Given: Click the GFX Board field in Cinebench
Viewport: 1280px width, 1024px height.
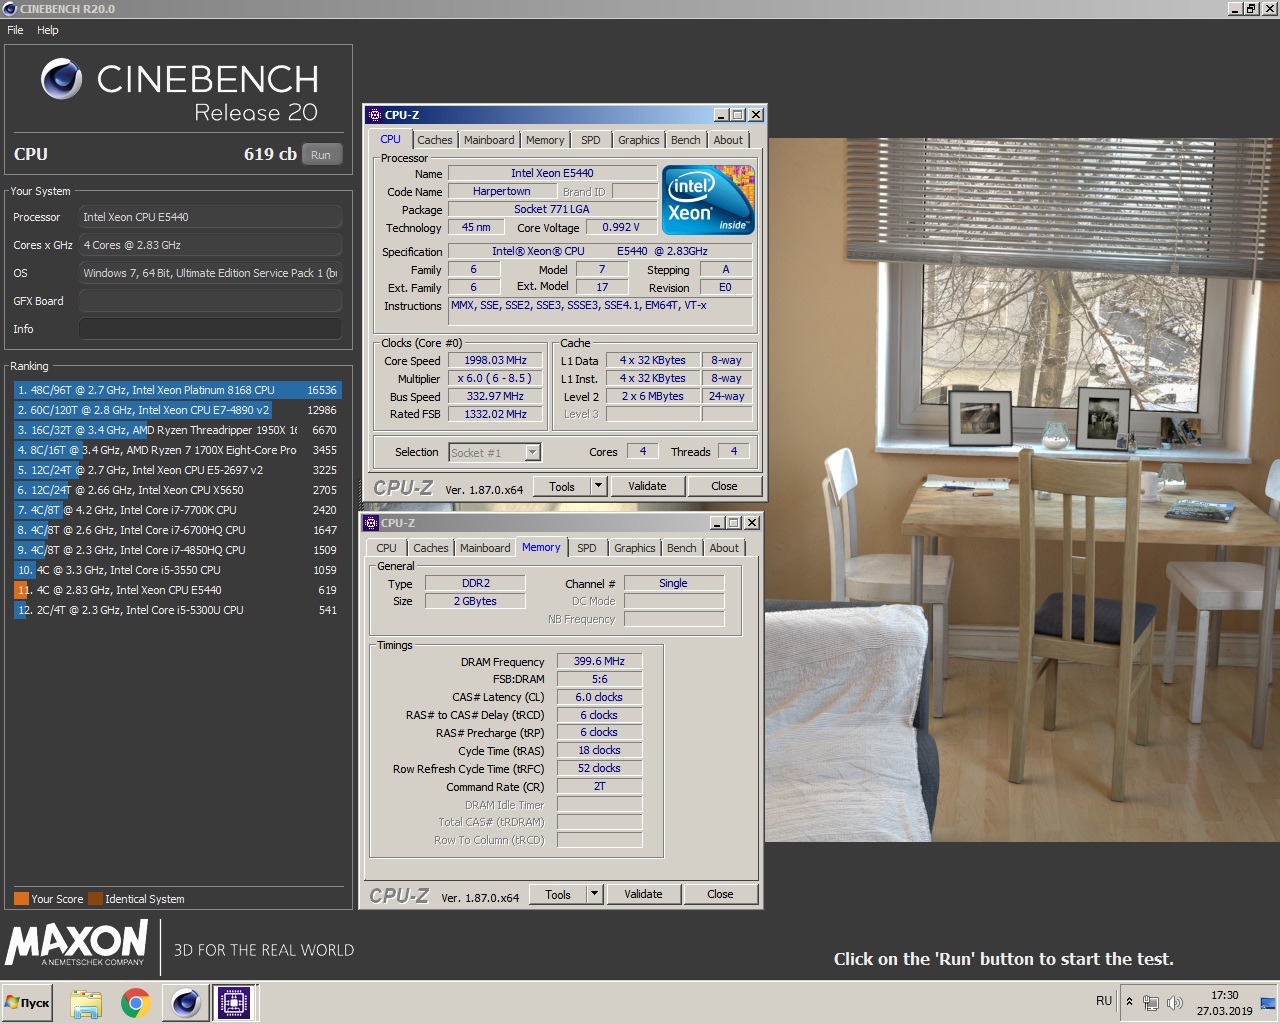Looking at the screenshot, I should pyautogui.click(x=210, y=301).
